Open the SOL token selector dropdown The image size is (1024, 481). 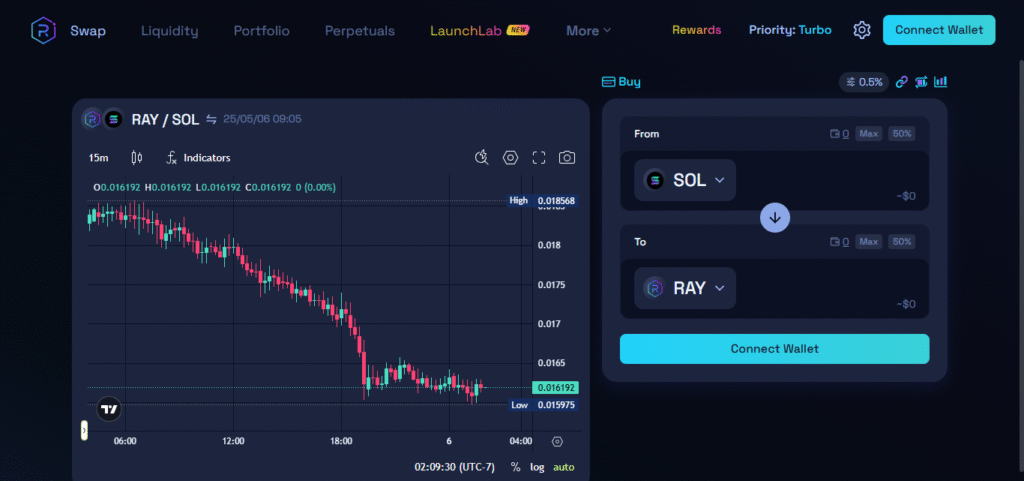point(685,180)
